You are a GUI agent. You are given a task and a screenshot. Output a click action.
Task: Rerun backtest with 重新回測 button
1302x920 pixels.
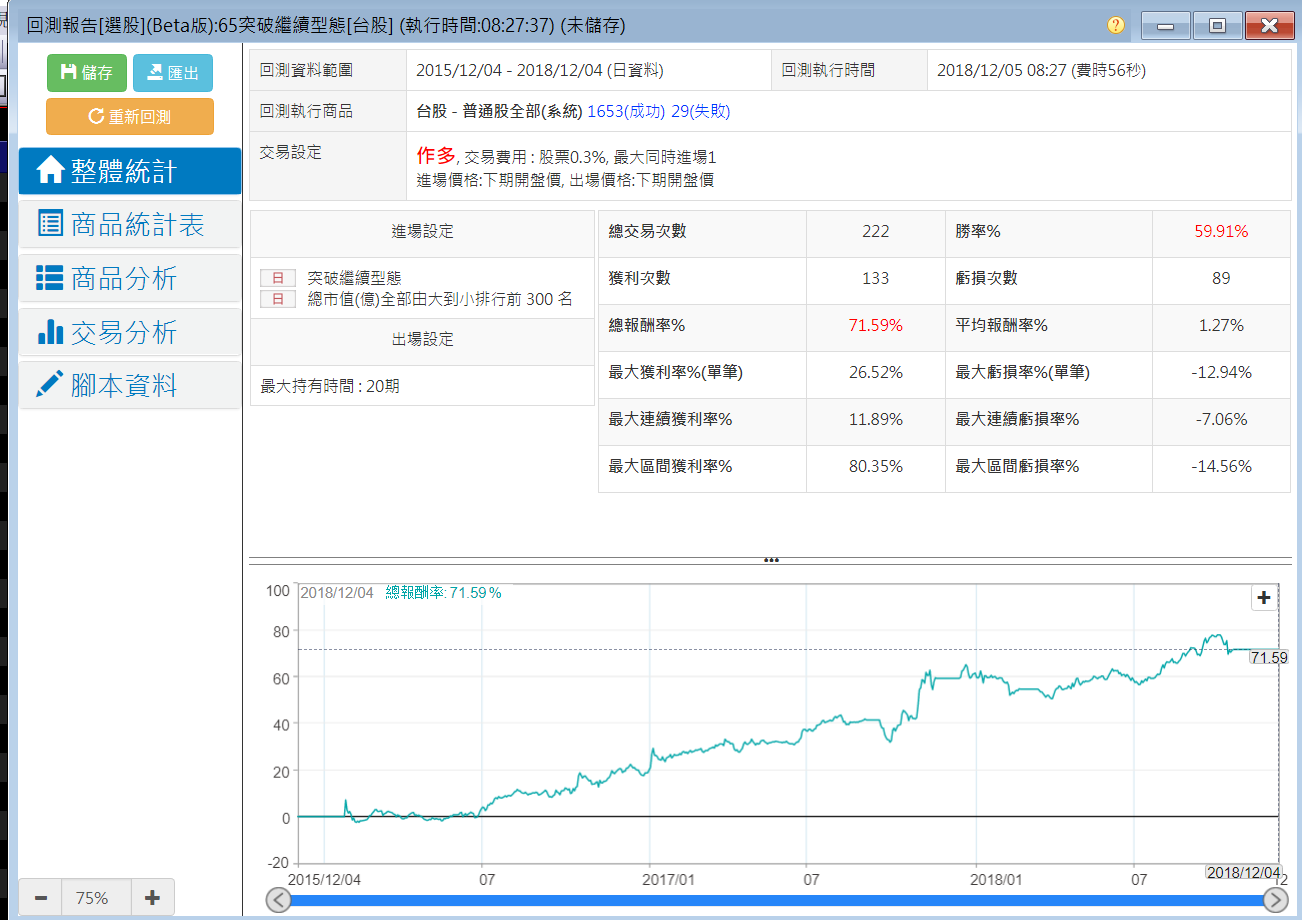129,117
